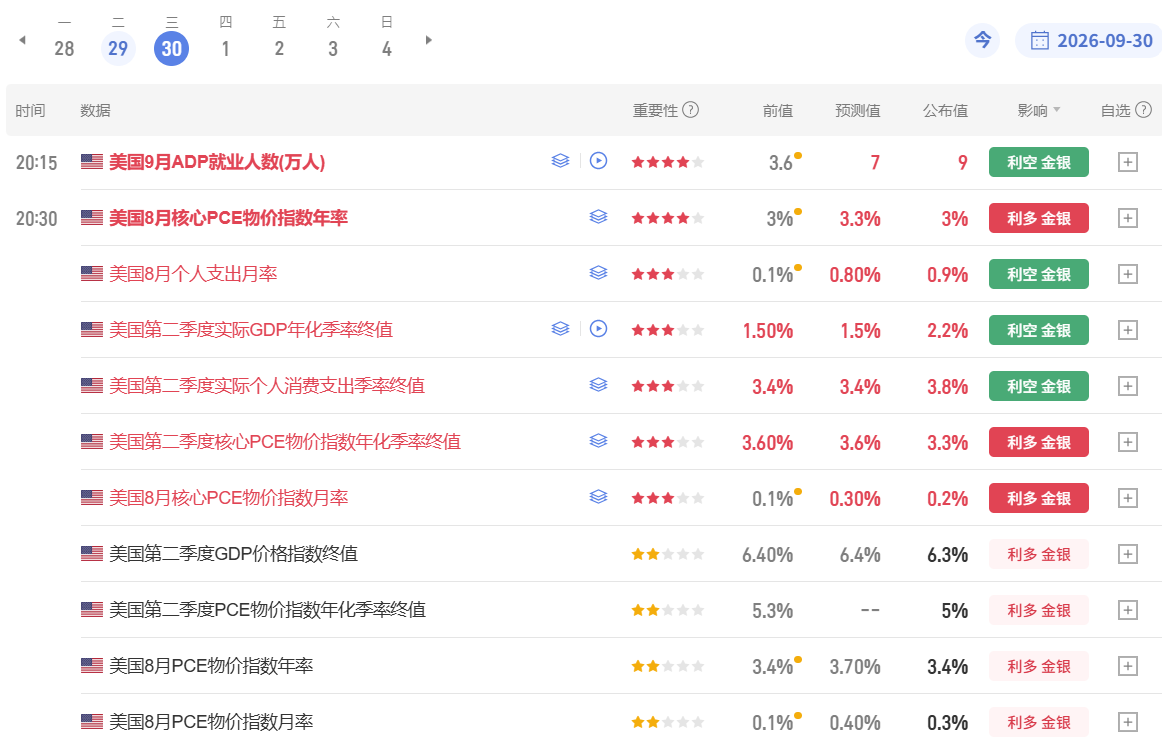Play video for 美国第二季度实际GDP年化季率终值

(598, 328)
